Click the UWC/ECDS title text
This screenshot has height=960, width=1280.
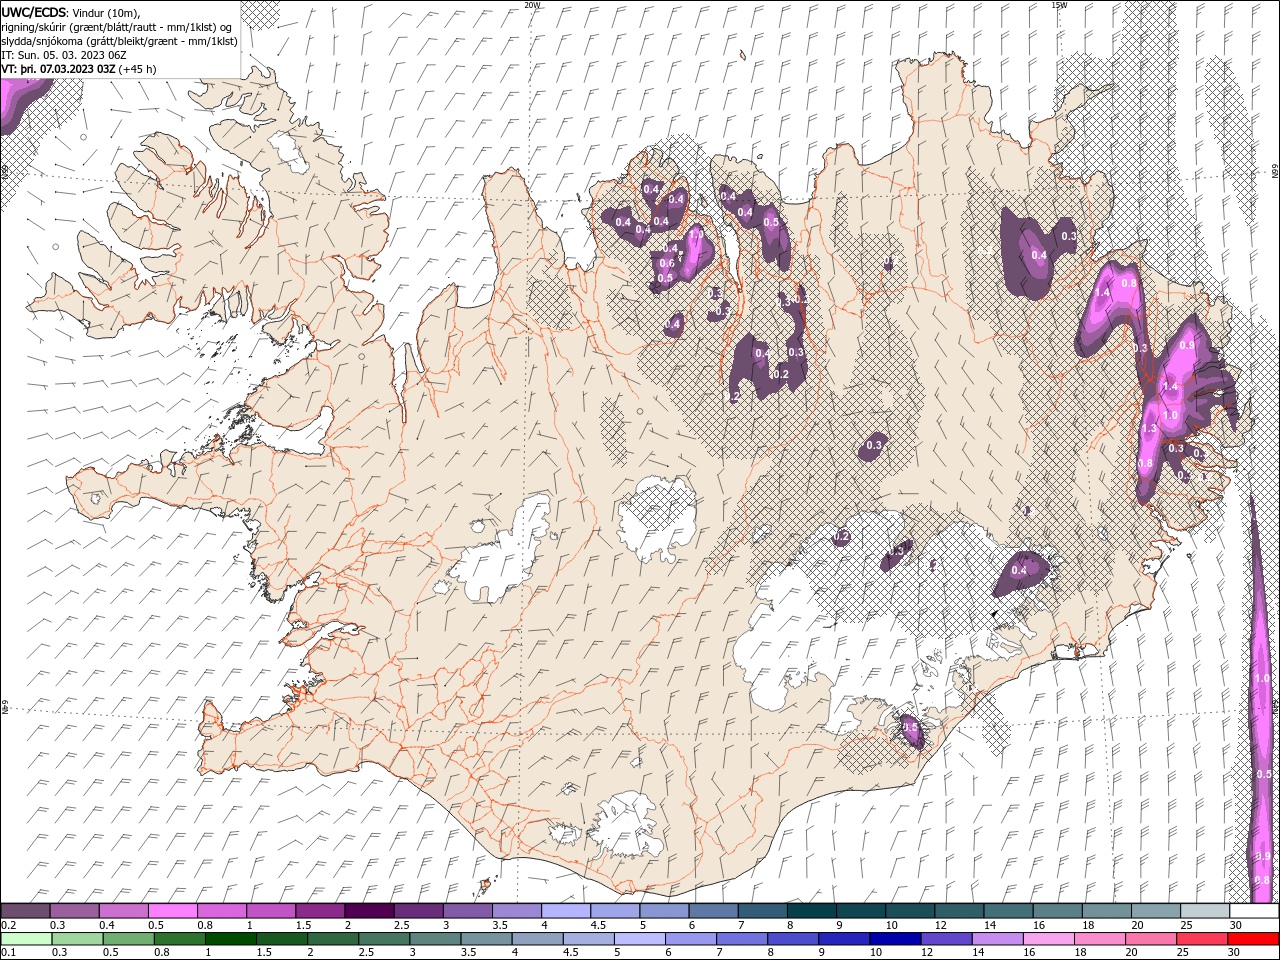click(35, 12)
